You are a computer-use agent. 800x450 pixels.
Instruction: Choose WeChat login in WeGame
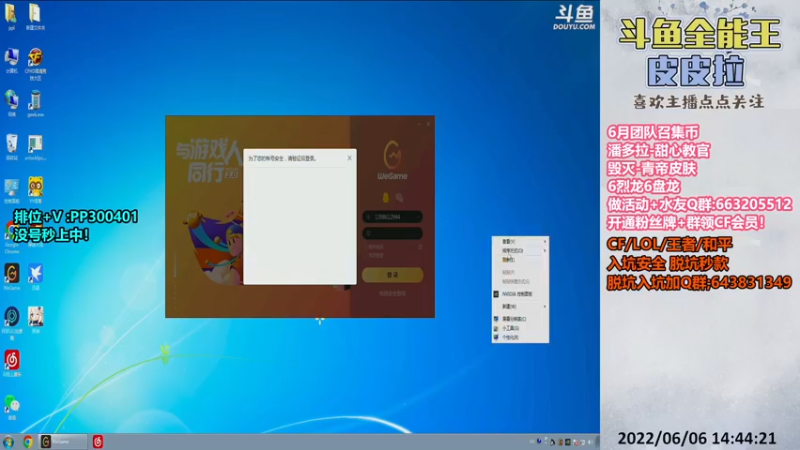(x=399, y=197)
